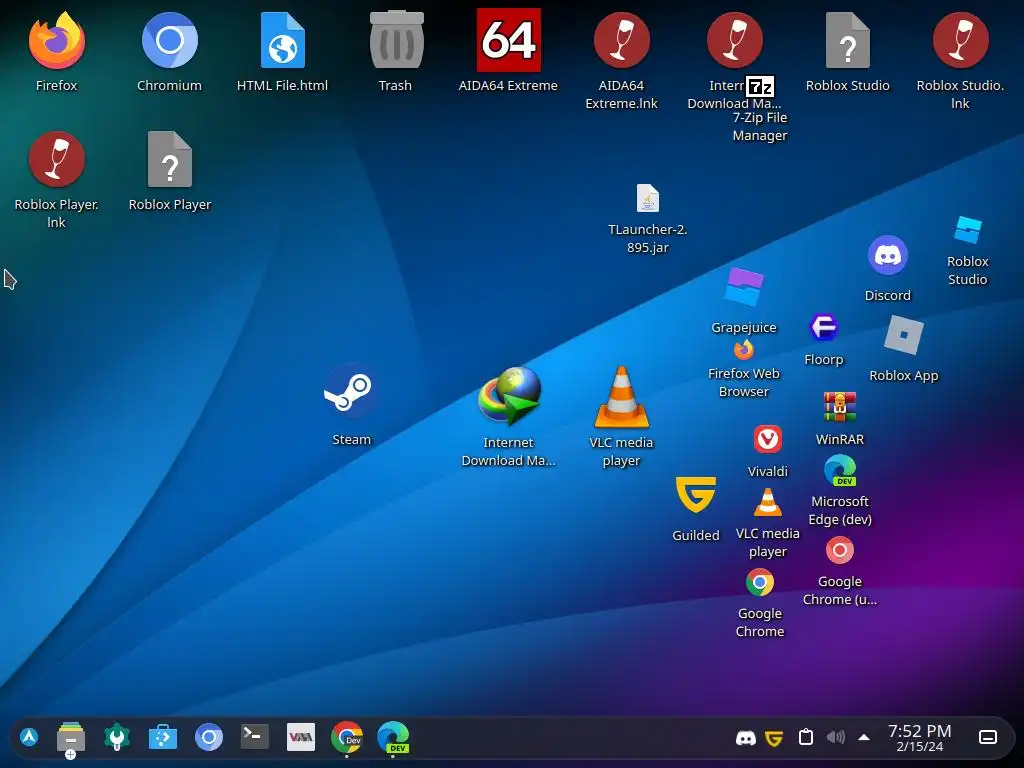Switch to Chrome Dev in the taskbar
Viewport: 1024px width, 768px height.
click(347, 737)
